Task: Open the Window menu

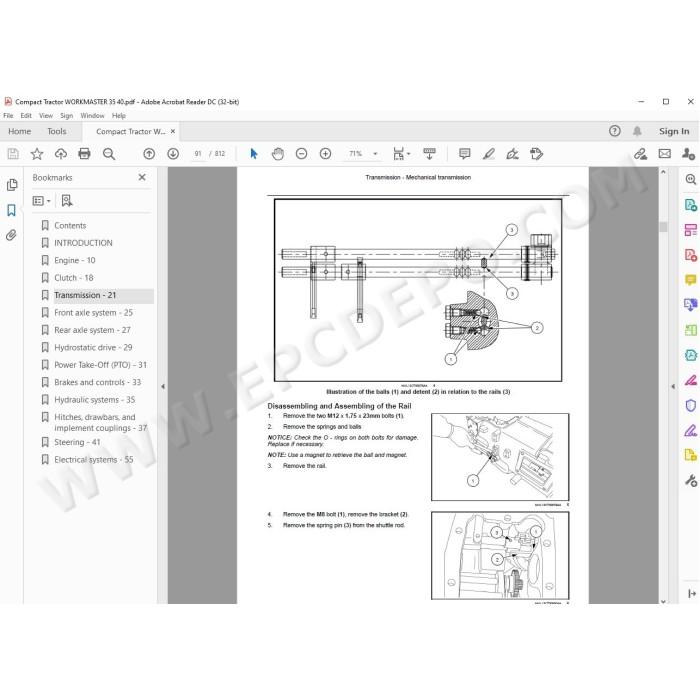Action: [92, 116]
